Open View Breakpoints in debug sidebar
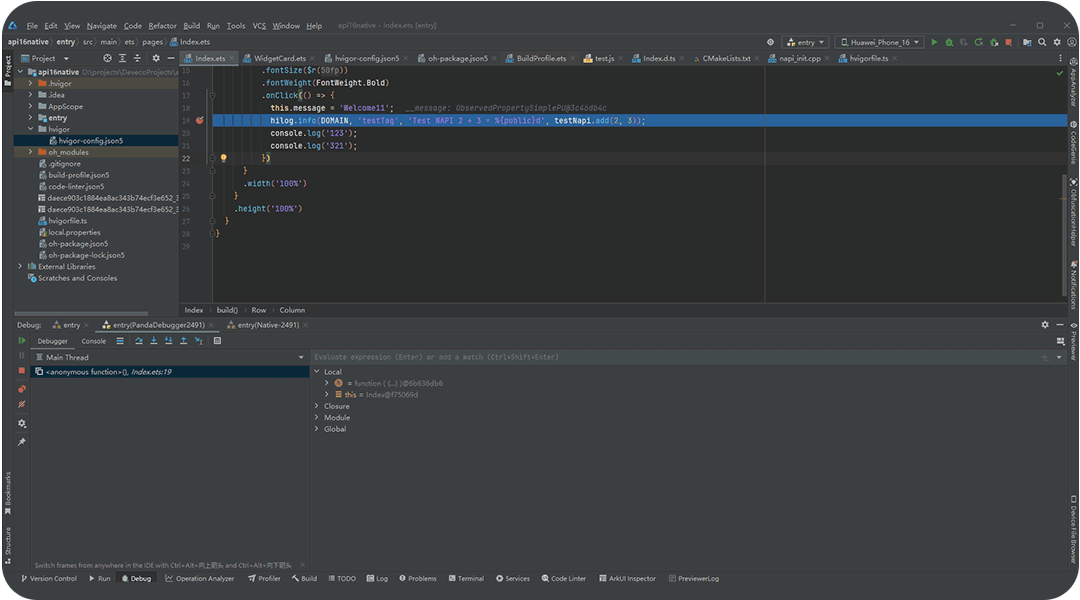 (22, 389)
